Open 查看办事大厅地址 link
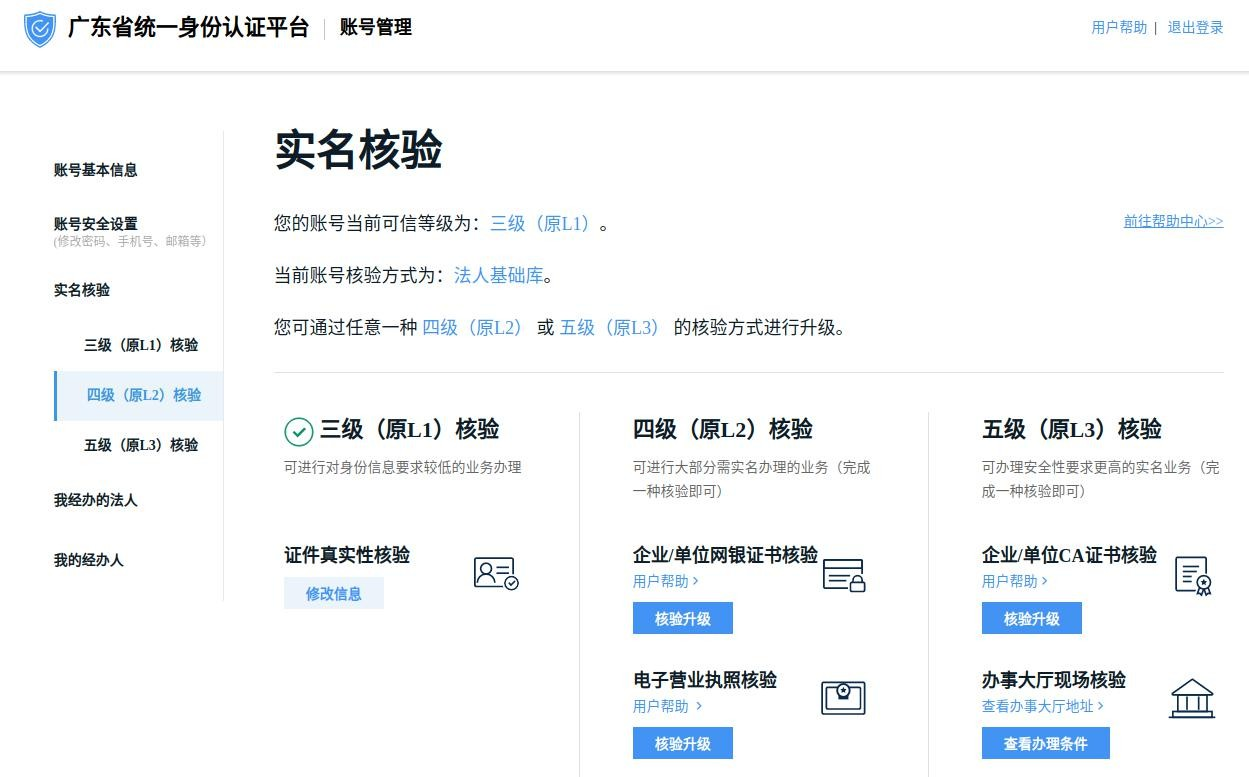1249x777 pixels. coord(1042,706)
